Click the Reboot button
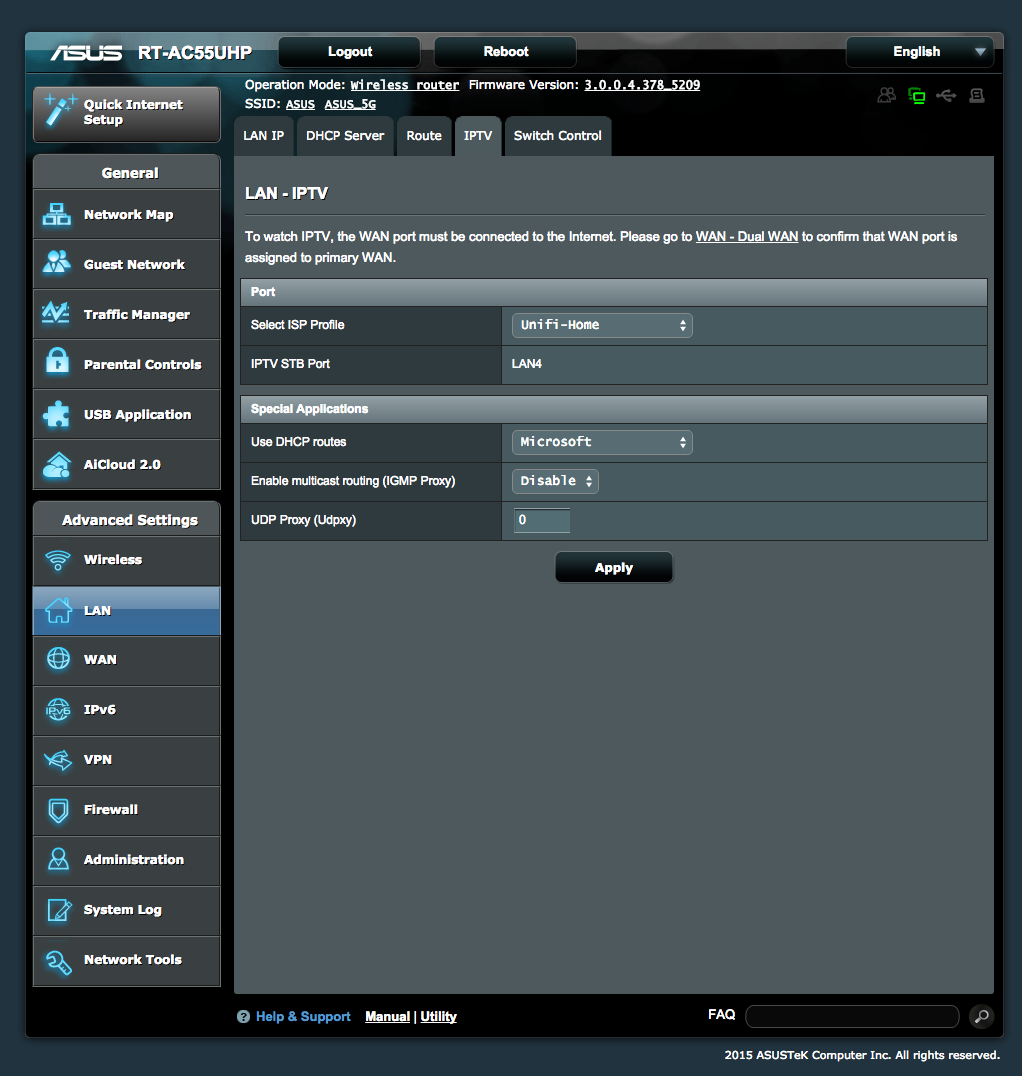This screenshot has width=1022, height=1076. (x=505, y=52)
